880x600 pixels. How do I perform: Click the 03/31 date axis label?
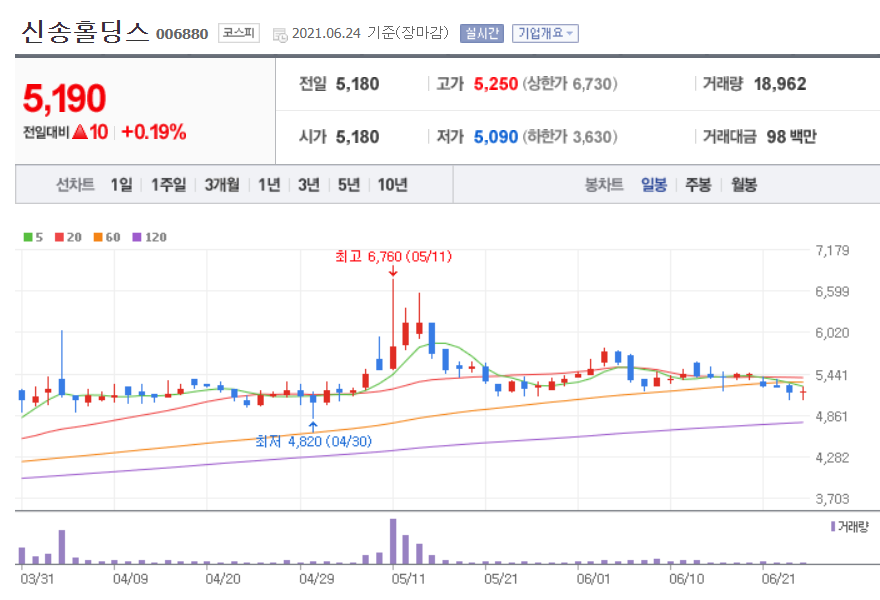click(37, 579)
